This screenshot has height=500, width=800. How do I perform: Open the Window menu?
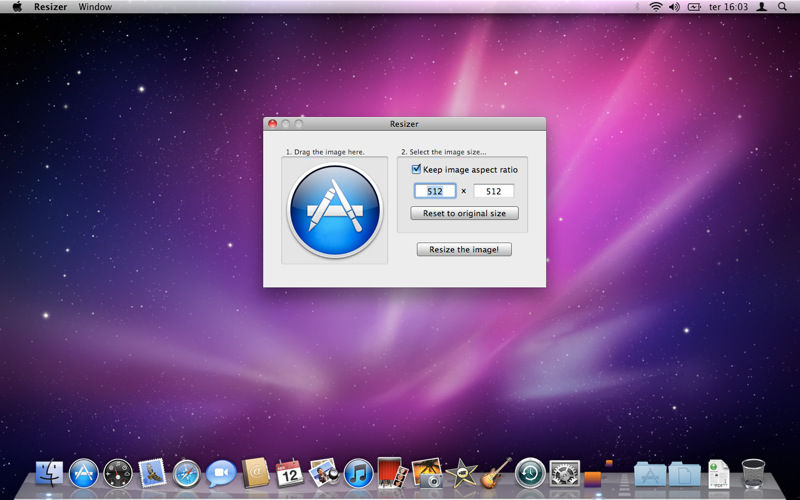point(95,7)
